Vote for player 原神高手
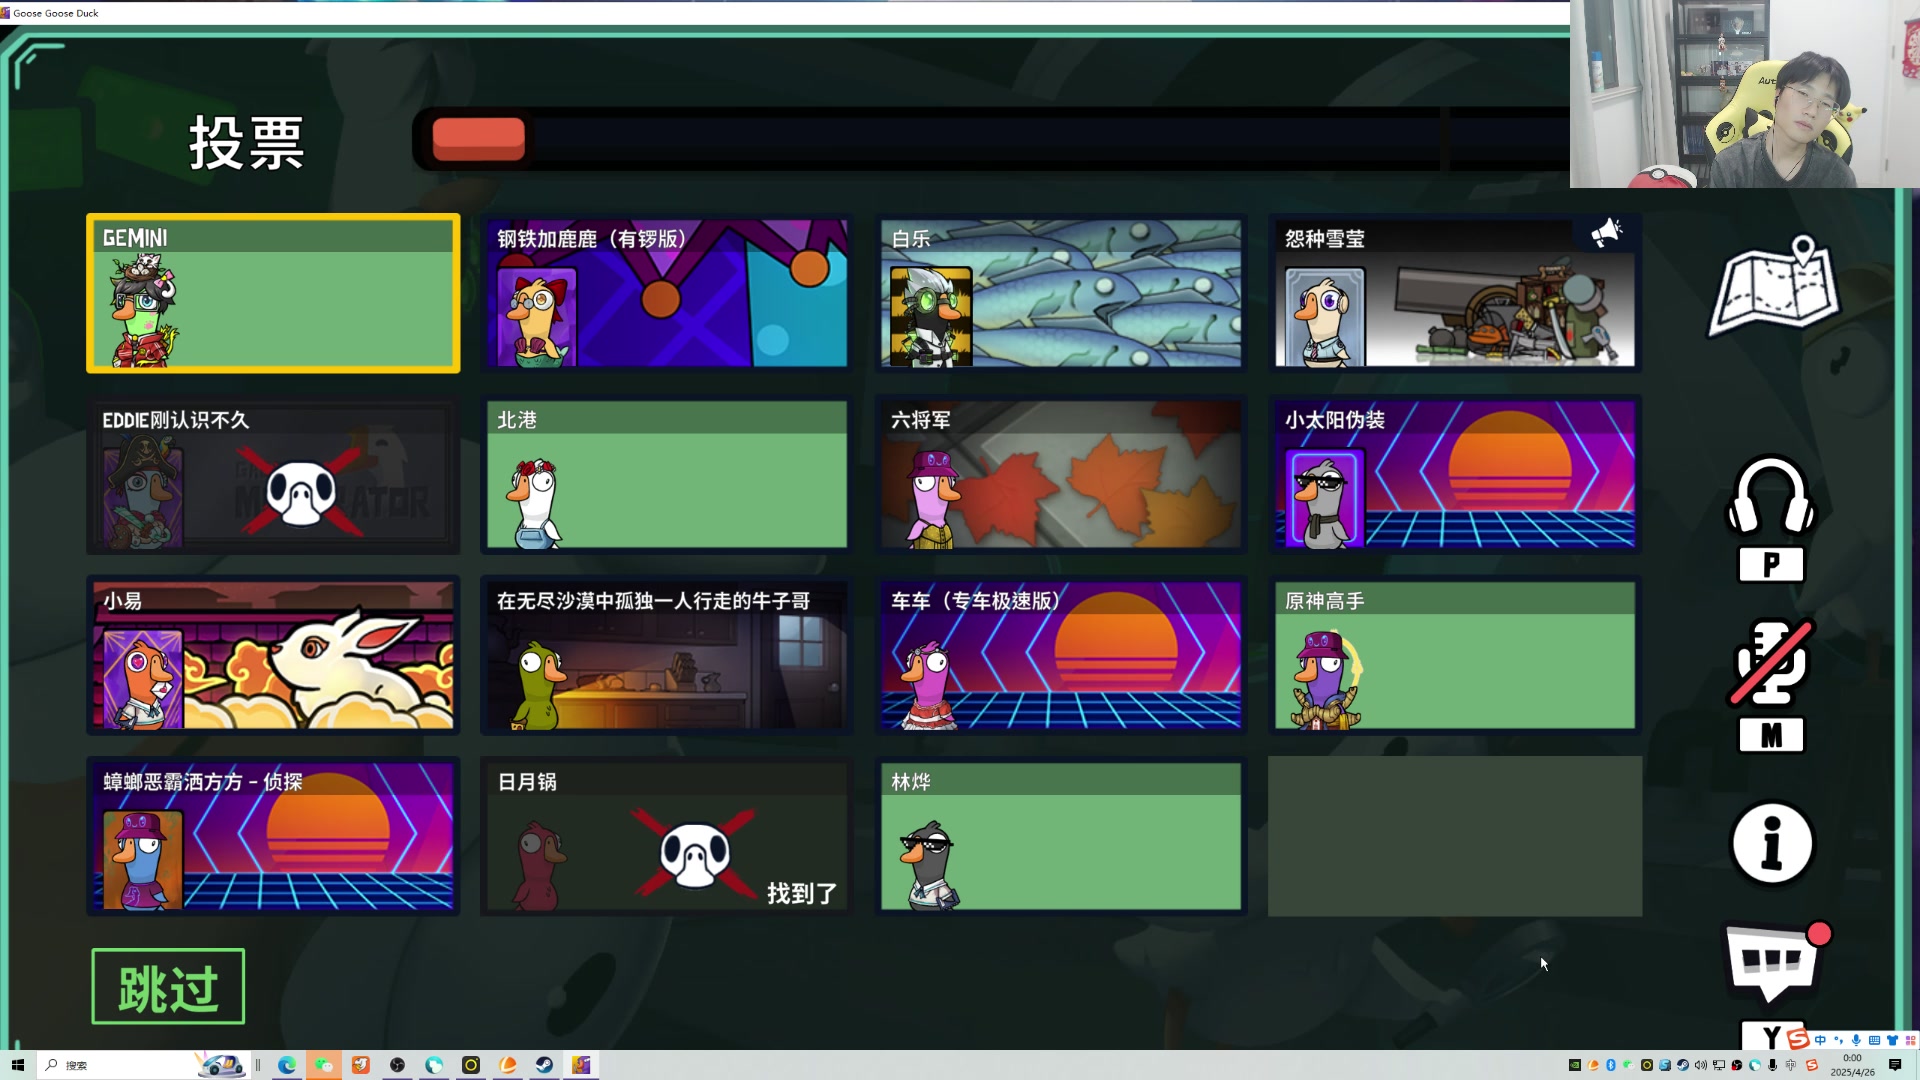Image resolution: width=1920 pixels, height=1080 pixels. click(1455, 655)
